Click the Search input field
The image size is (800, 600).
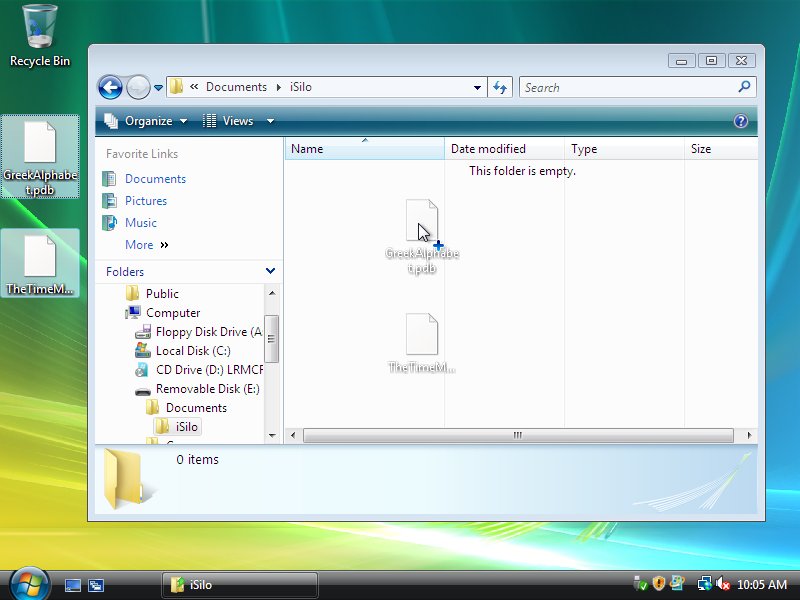628,87
